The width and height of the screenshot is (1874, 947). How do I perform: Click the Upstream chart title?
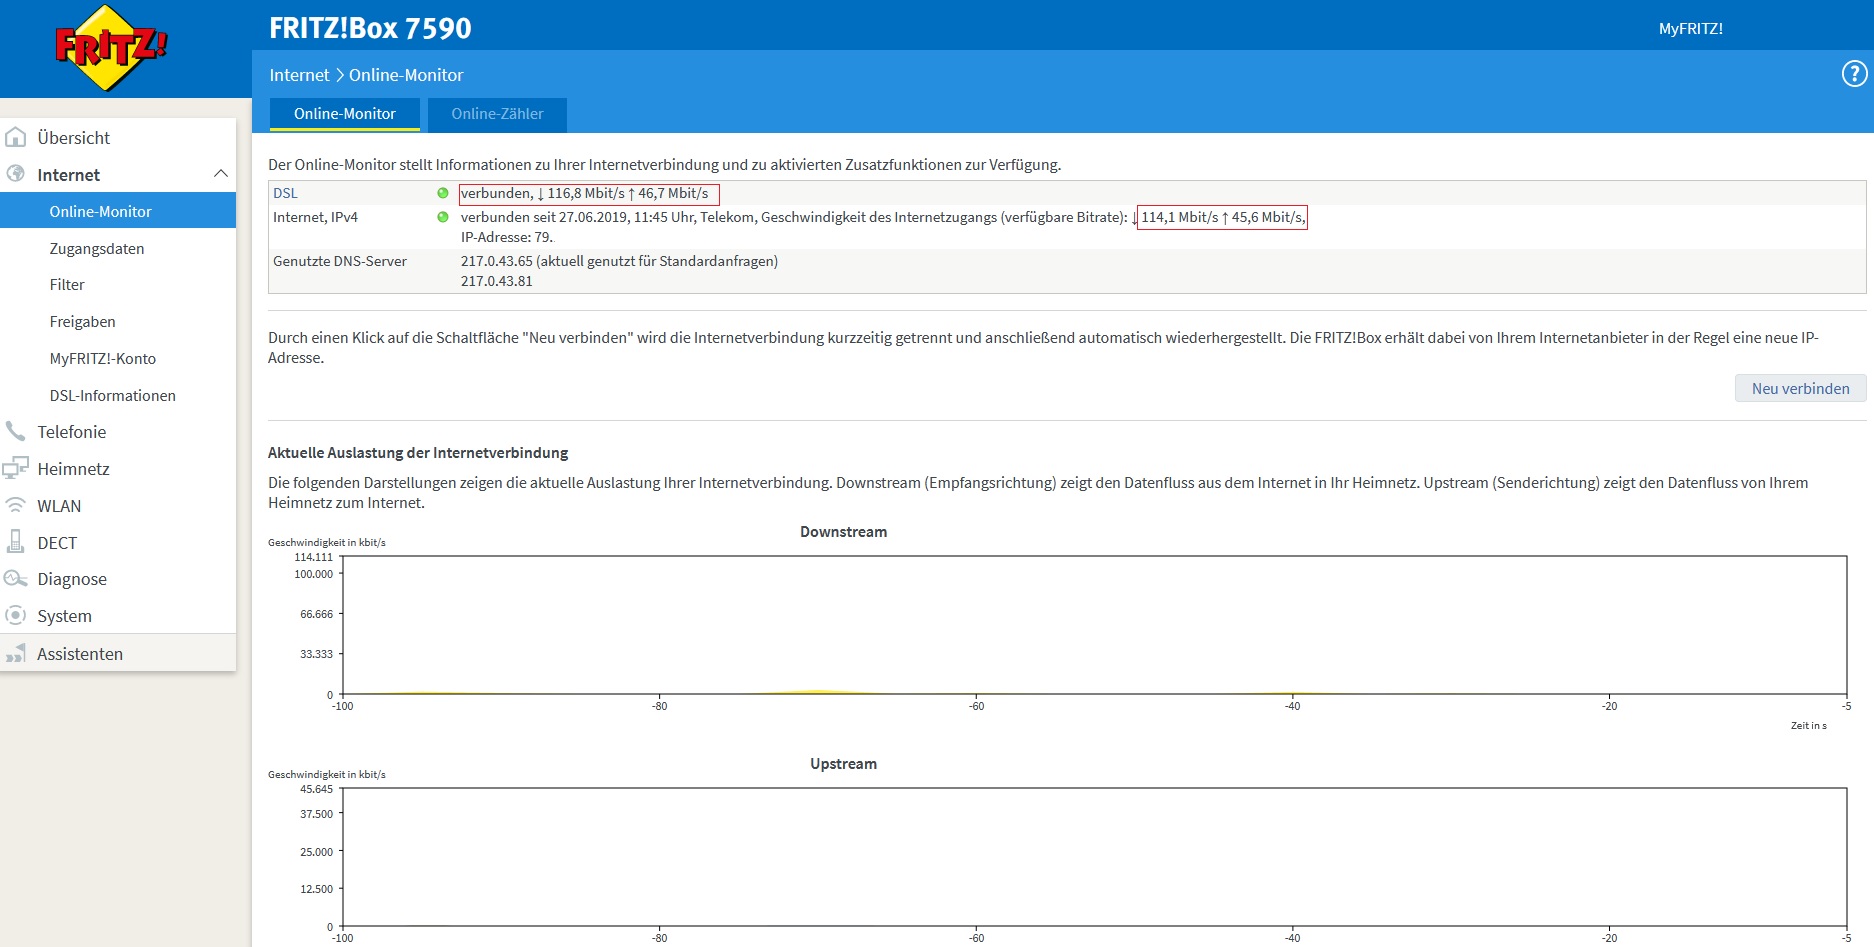click(843, 764)
